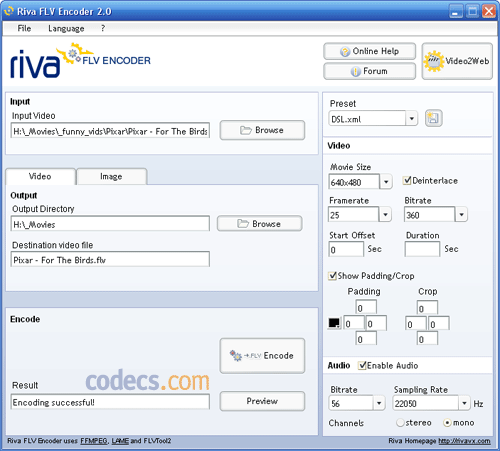Open the Movie Size 640x480 dropdown
Screen dimensions: 500x451
[x=386, y=182]
